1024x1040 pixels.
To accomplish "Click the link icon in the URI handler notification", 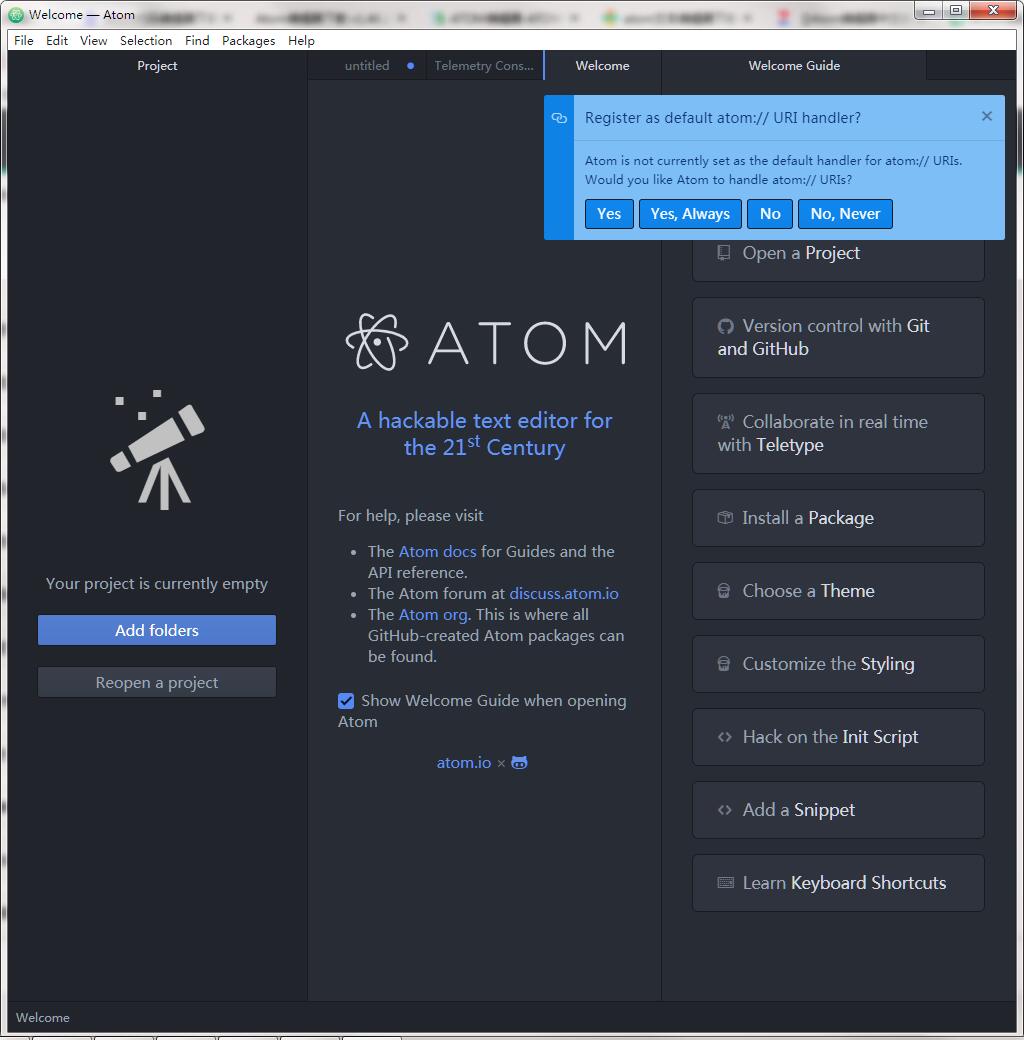I will [559, 118].
